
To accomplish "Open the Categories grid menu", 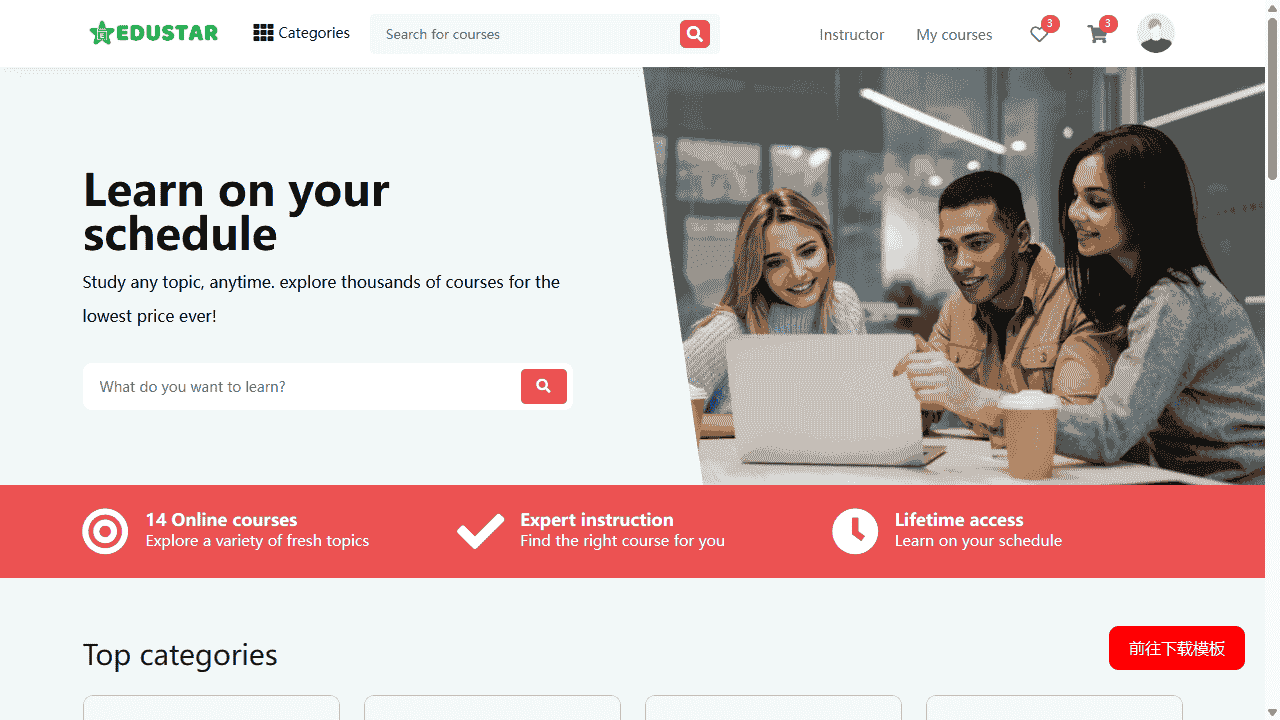I will (301, 33).
